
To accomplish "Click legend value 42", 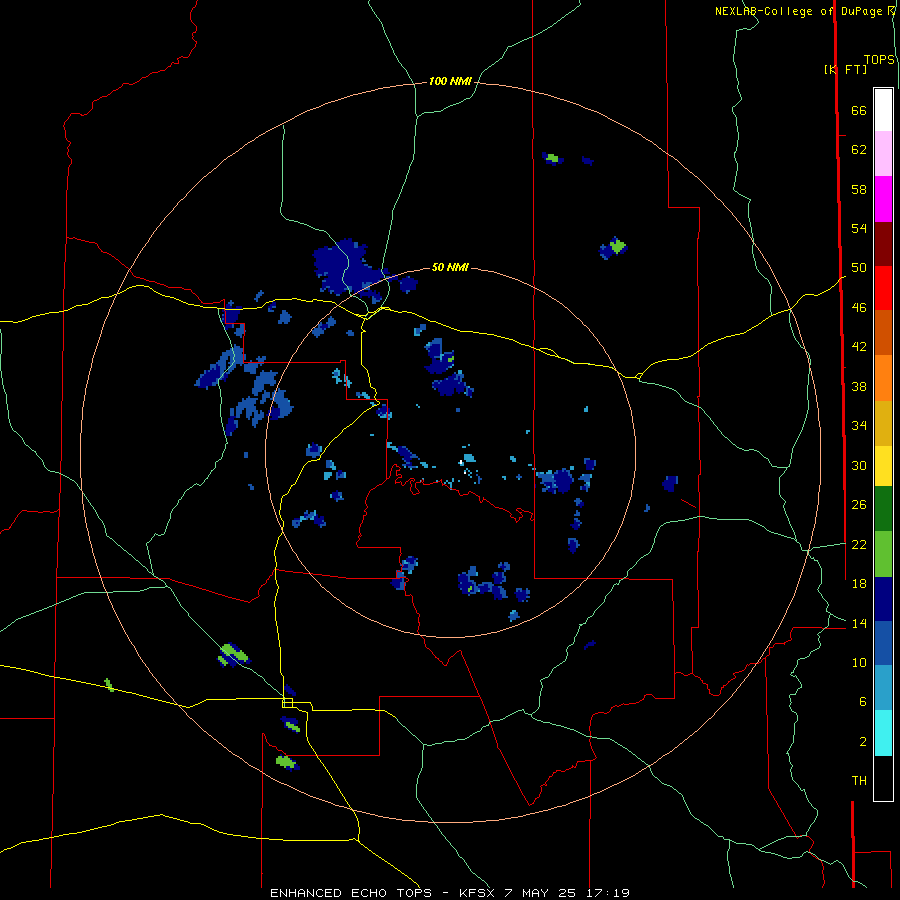I will (859, 347).
